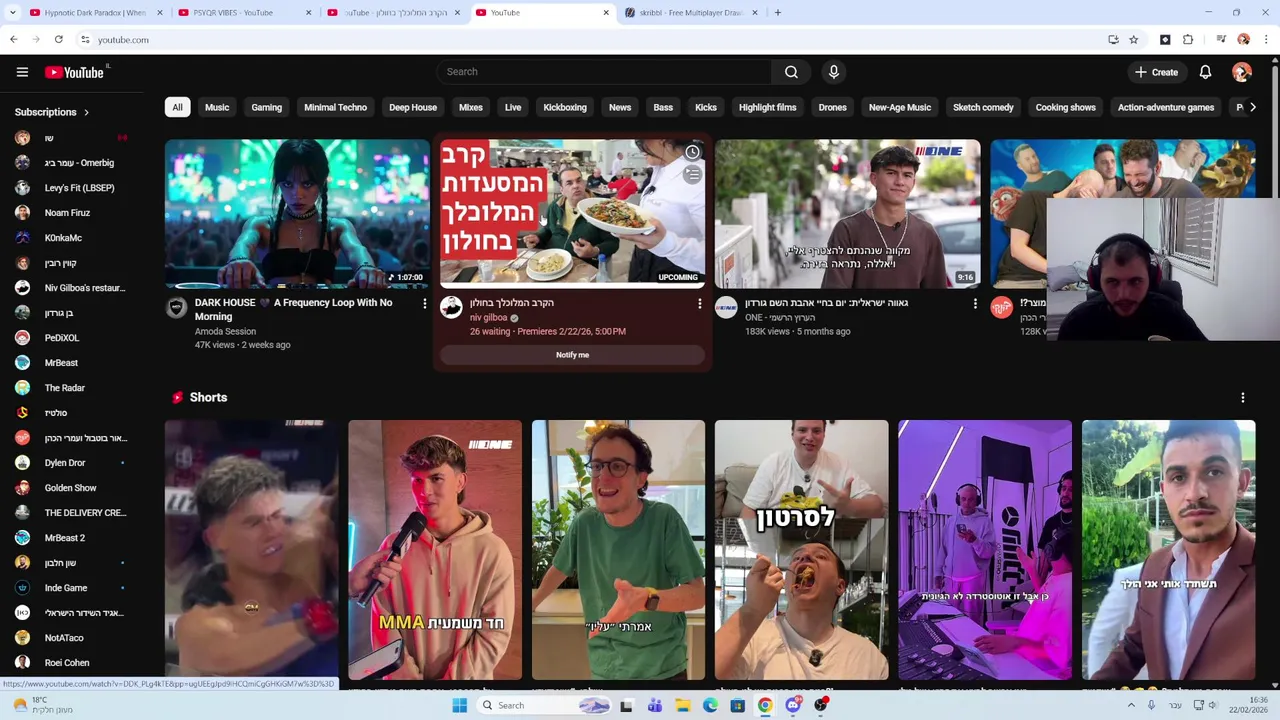Open the YouTube account avatar menu
Viewport: 1280px width, 720px height.
(1242, 72)
